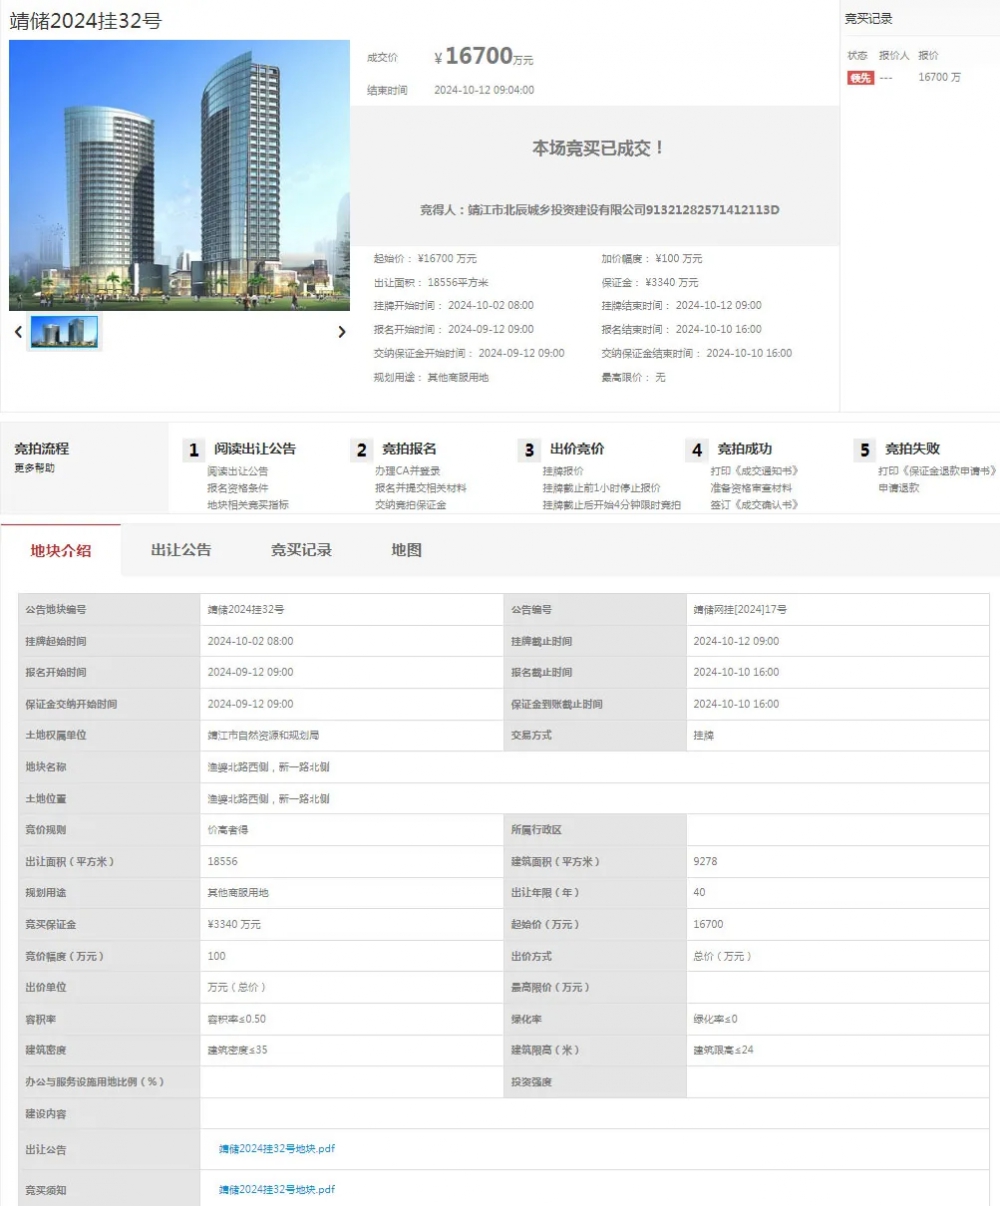
Task: Open the 挂牌截止前1小时停止报价 link
Action: [602, 488]
